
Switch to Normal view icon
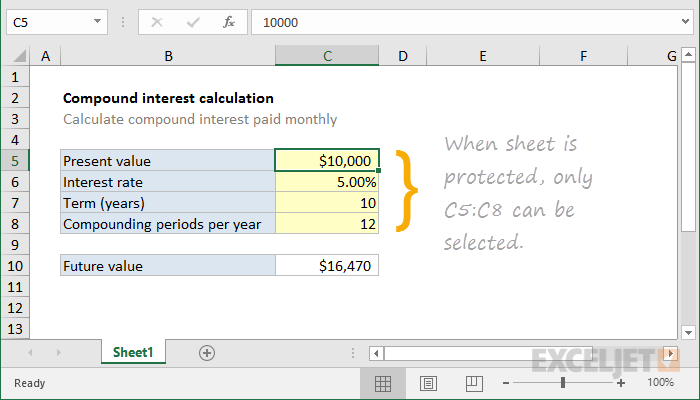pos(383,383)
